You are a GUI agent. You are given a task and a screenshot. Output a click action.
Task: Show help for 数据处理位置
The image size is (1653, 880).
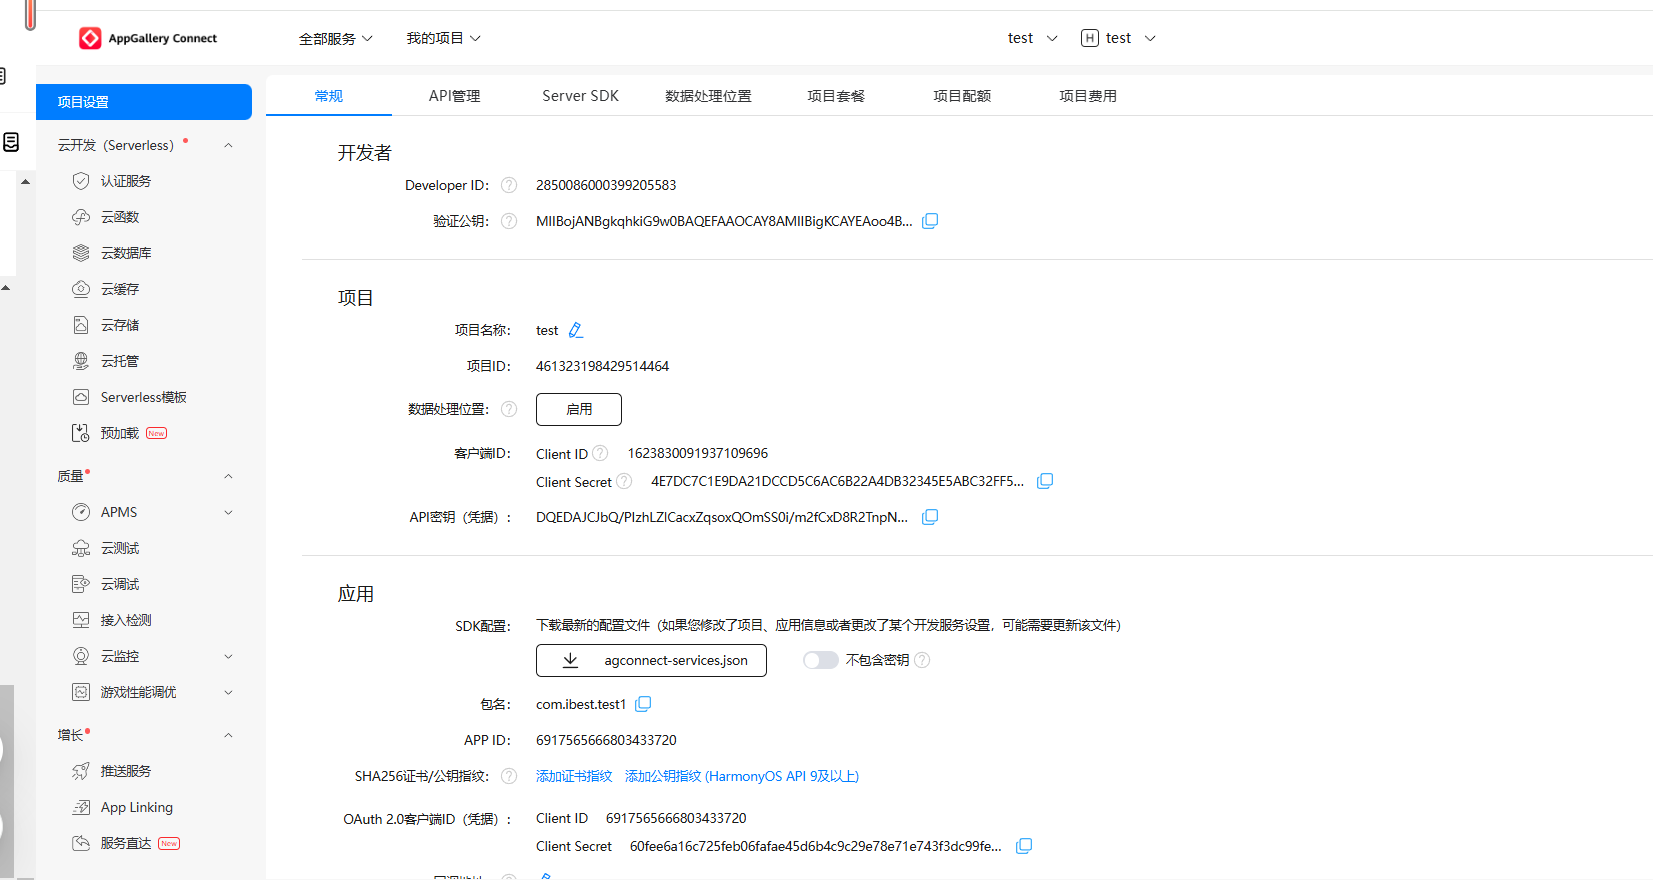pyautogui.click(x=509, y=409)
